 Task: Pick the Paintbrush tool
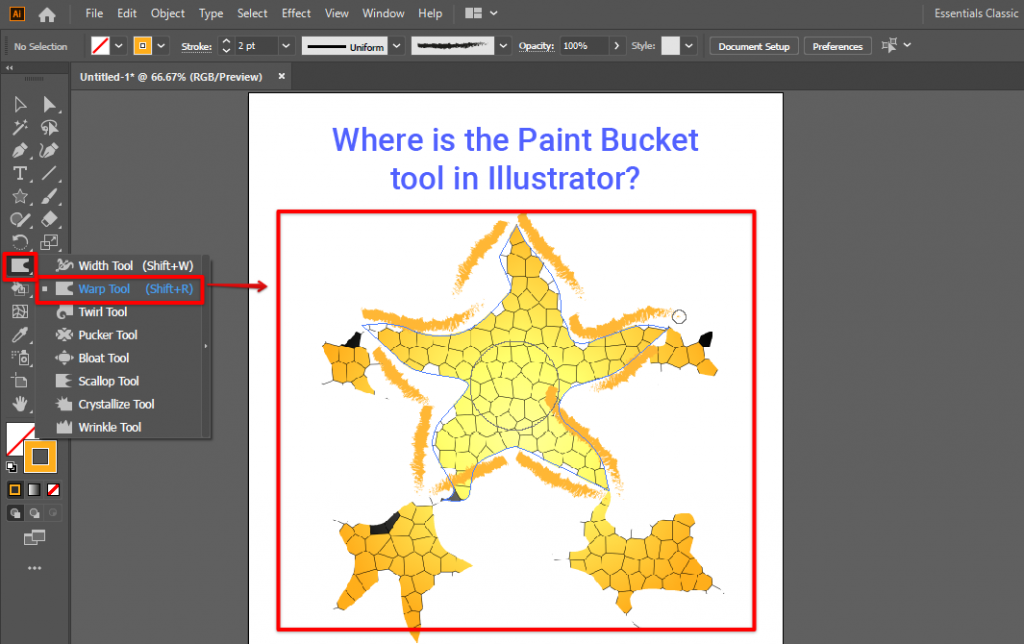click(48, 197)
